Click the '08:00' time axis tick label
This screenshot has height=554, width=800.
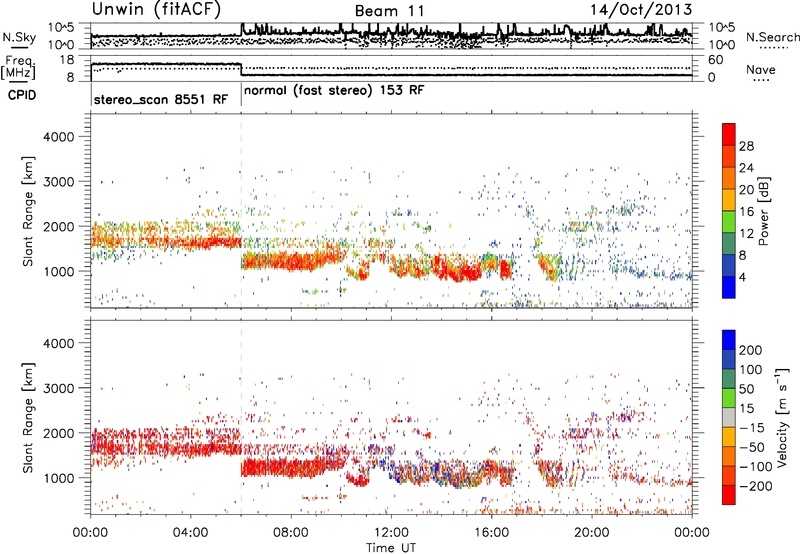coord(290,533)
